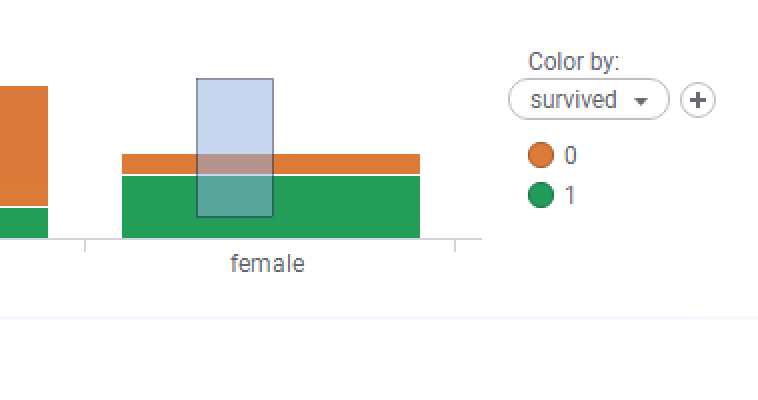The height and width of the screenshot is (400, 758).
Task: Click empty legend space below the 1 entry
Action: click(600, 250)
